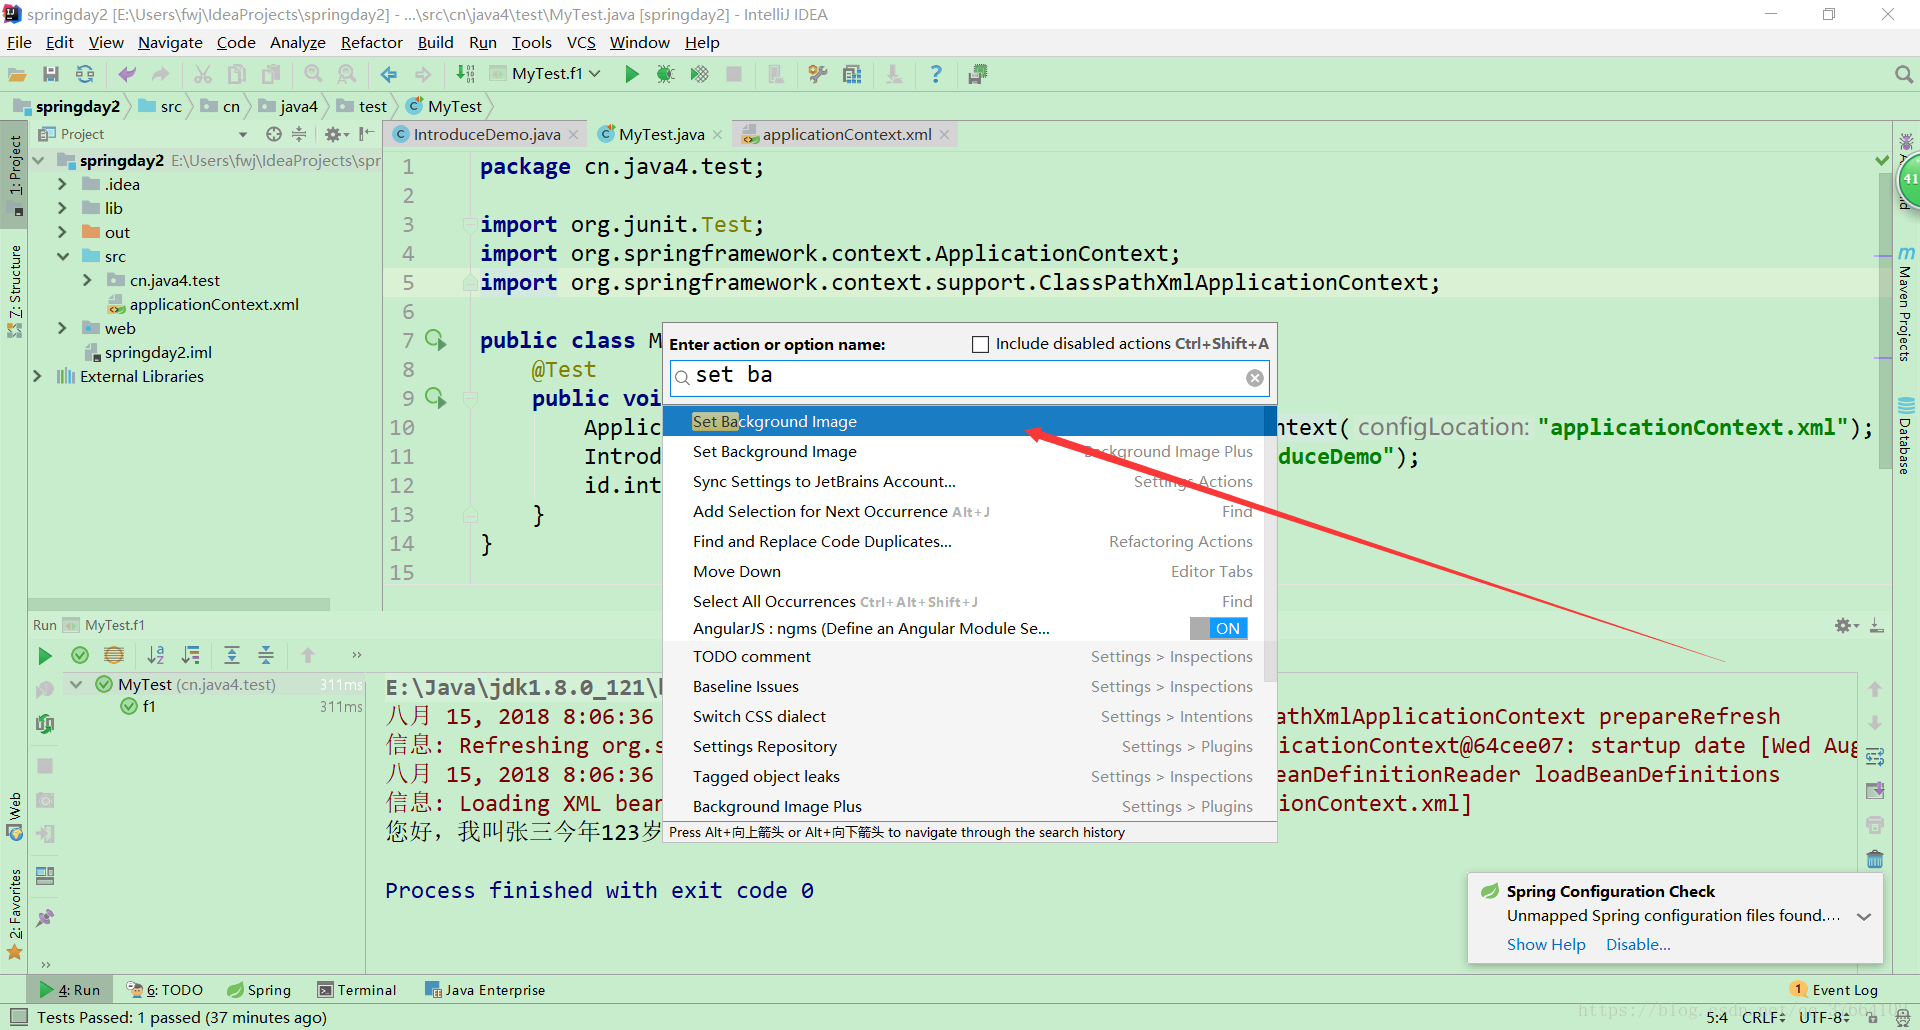Open the Run panel gear settings
Viewport: 1920px width, 1030px height.
1846,626
